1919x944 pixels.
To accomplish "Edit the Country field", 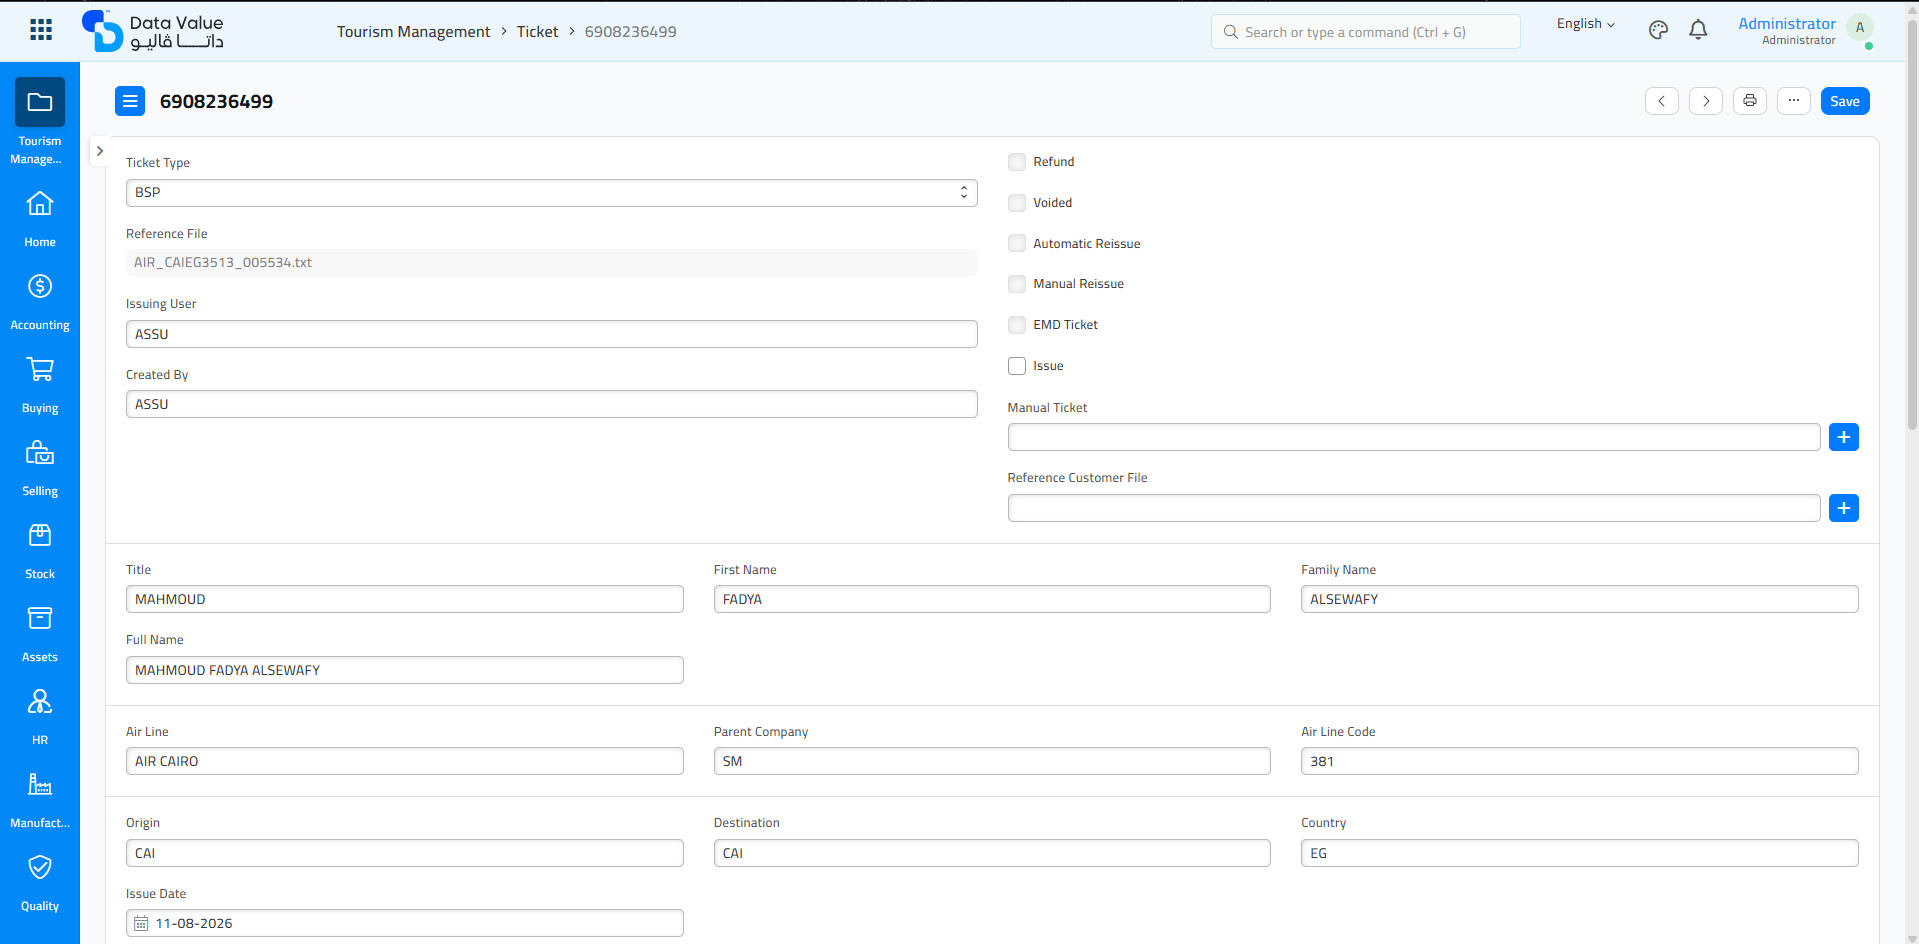I will (x=1580, y=853).
